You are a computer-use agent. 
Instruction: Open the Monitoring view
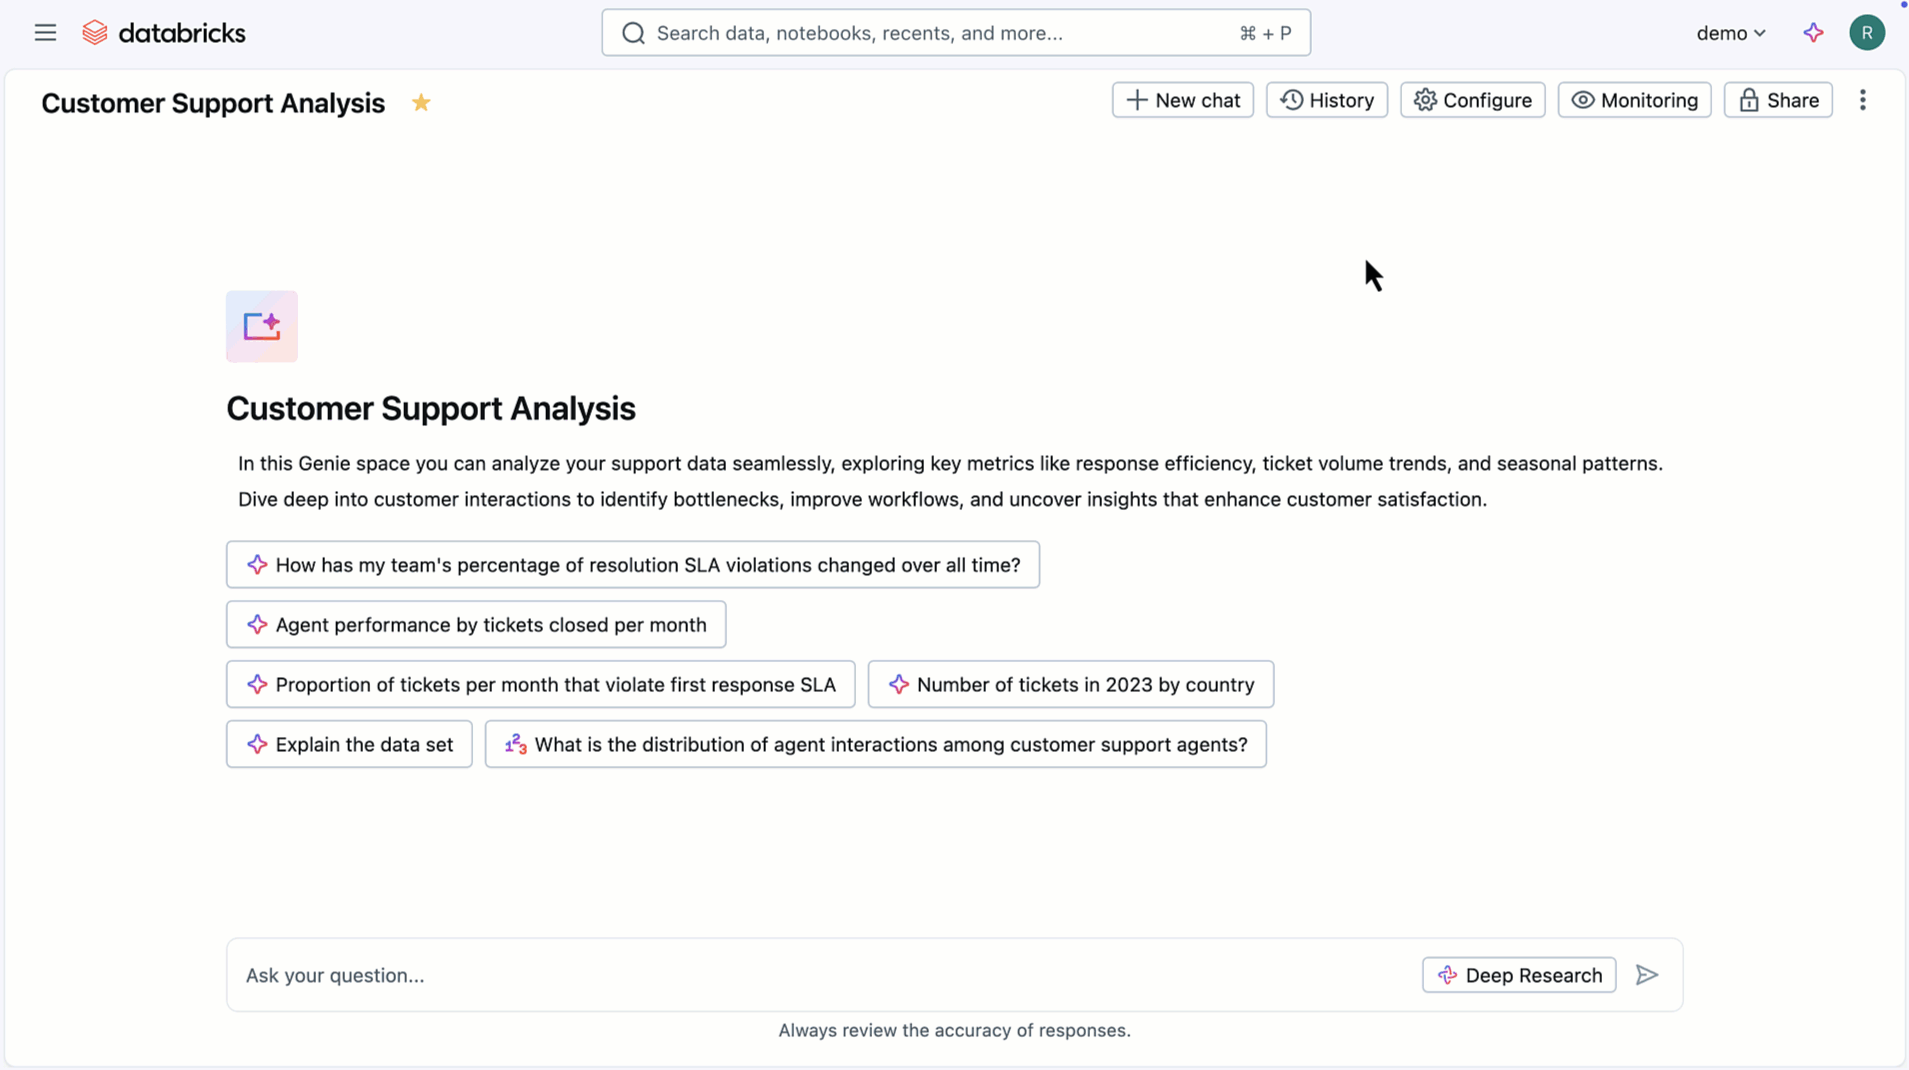click(x=1634, y=100)
